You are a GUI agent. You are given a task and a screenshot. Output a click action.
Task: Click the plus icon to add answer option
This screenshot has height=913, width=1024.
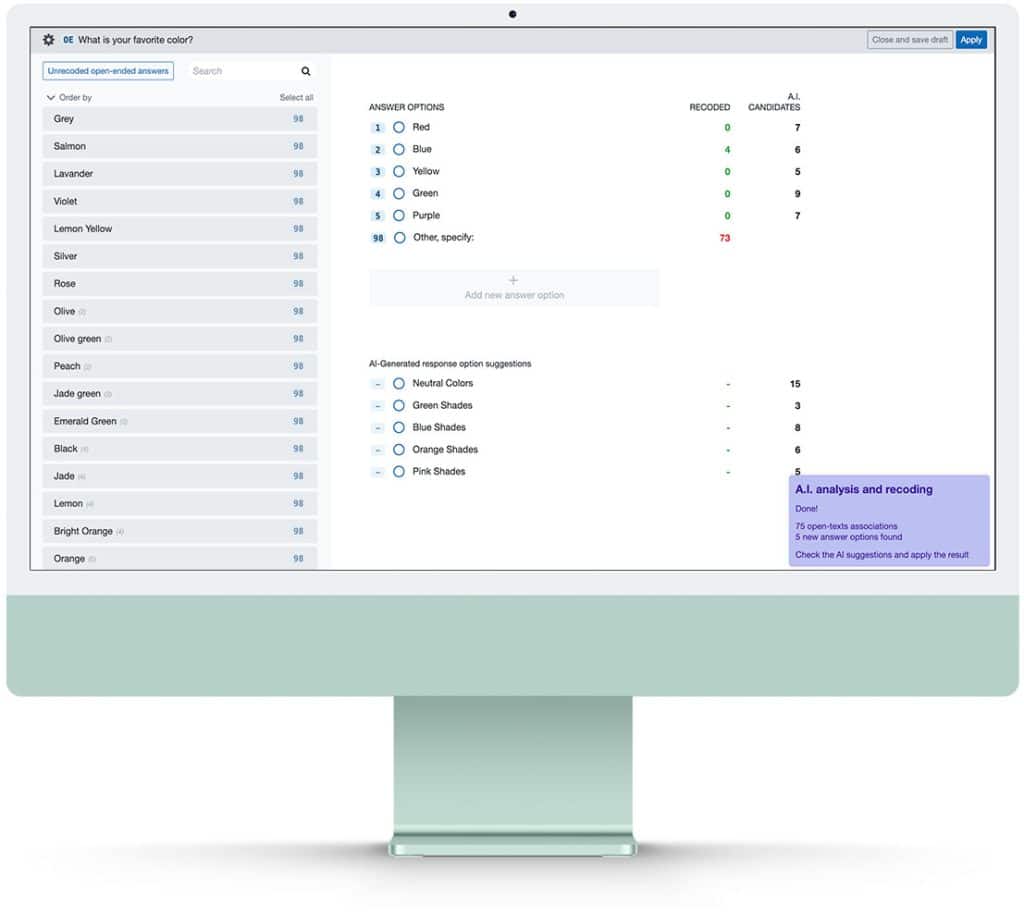(x=514, y=281)
